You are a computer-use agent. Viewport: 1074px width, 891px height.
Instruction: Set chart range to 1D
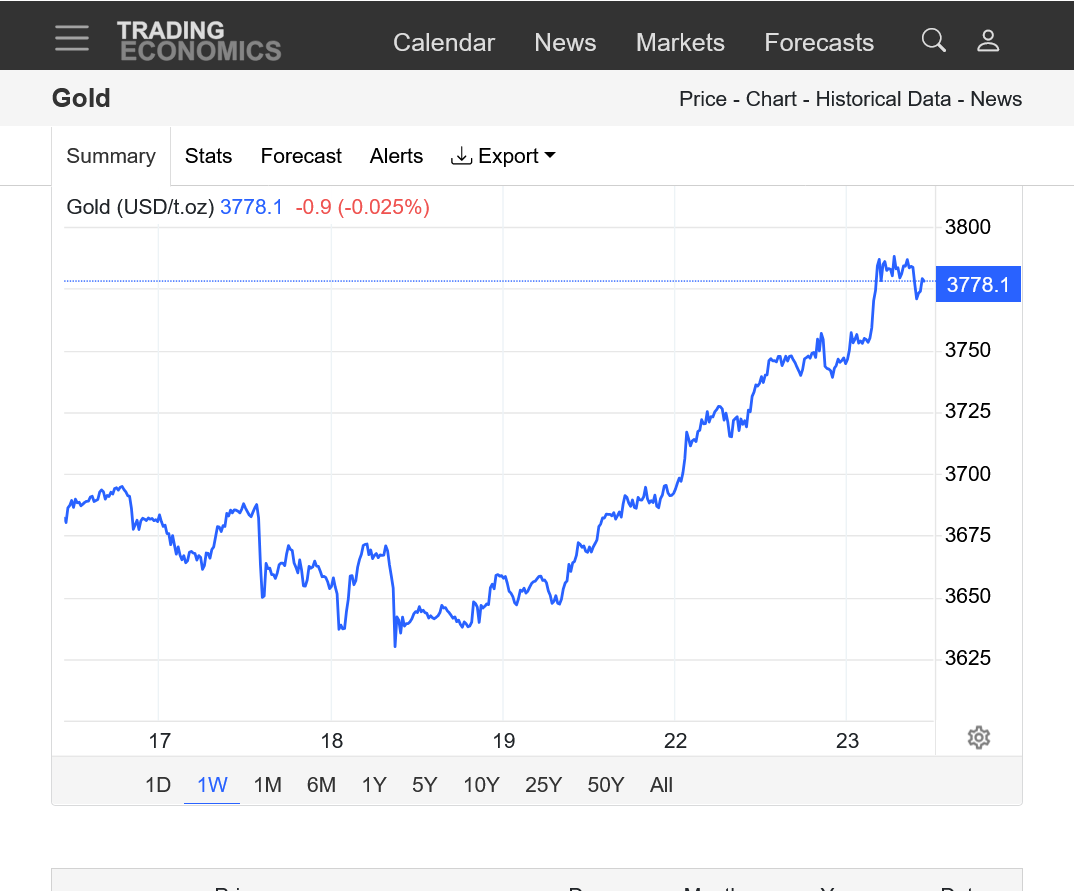pyautogui.click(x=158, y=785)
